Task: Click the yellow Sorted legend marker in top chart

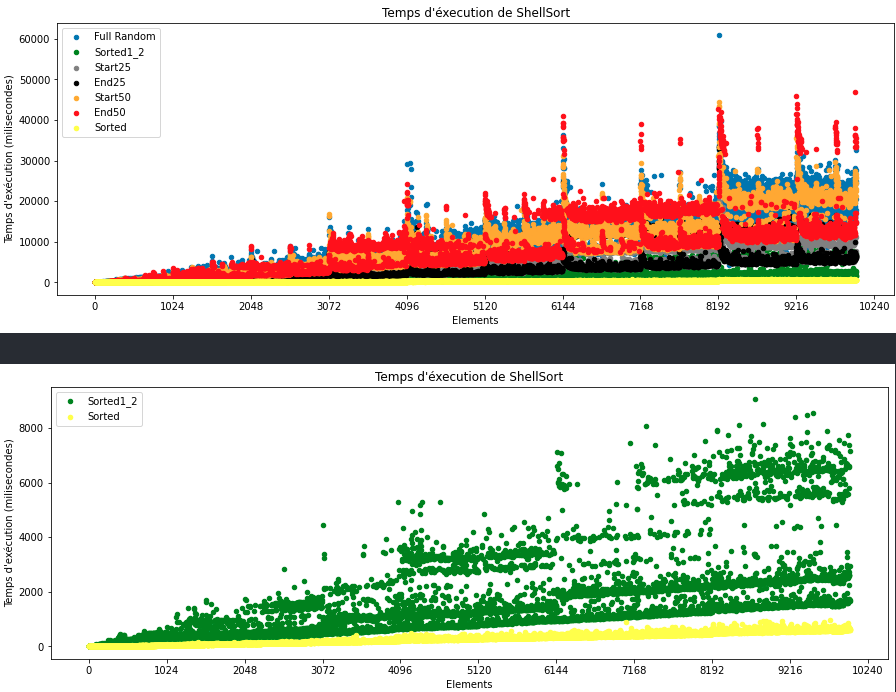Action: (x=77, y=128)
